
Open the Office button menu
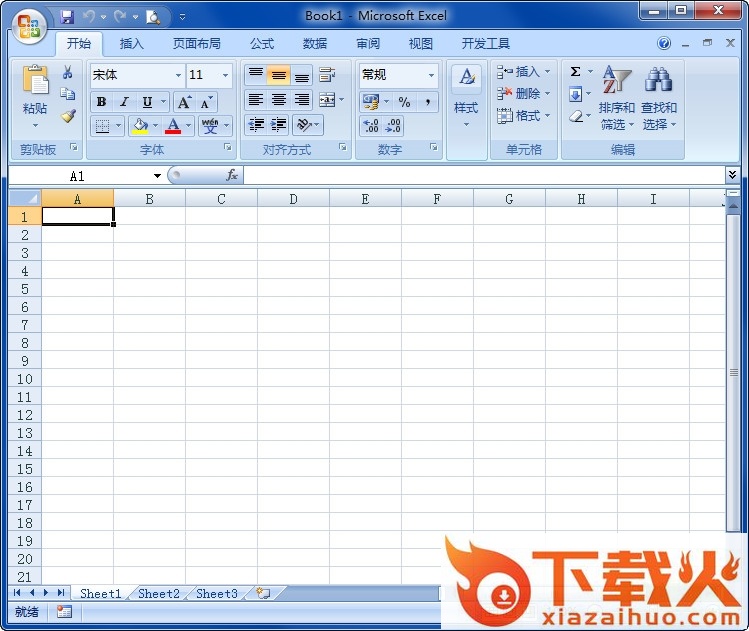tap(29, 26)
